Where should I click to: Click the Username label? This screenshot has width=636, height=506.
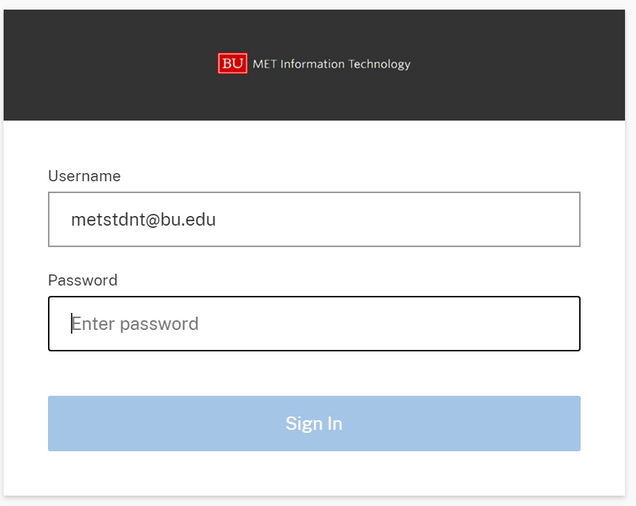pyautogui.click(x=84, y=176)
